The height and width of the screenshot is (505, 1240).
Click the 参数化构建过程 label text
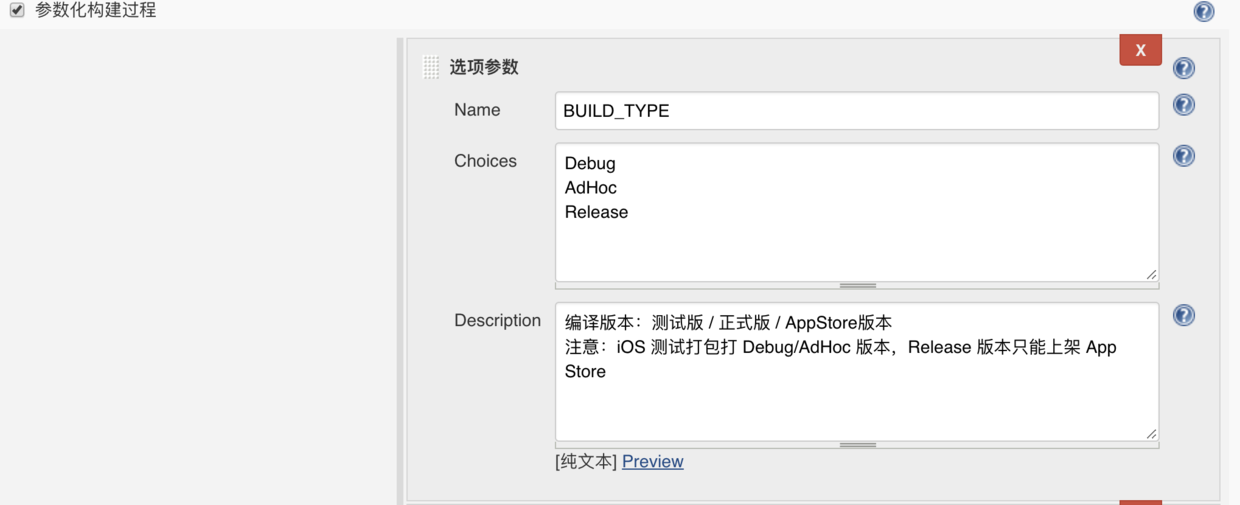[x=96, y=11]
